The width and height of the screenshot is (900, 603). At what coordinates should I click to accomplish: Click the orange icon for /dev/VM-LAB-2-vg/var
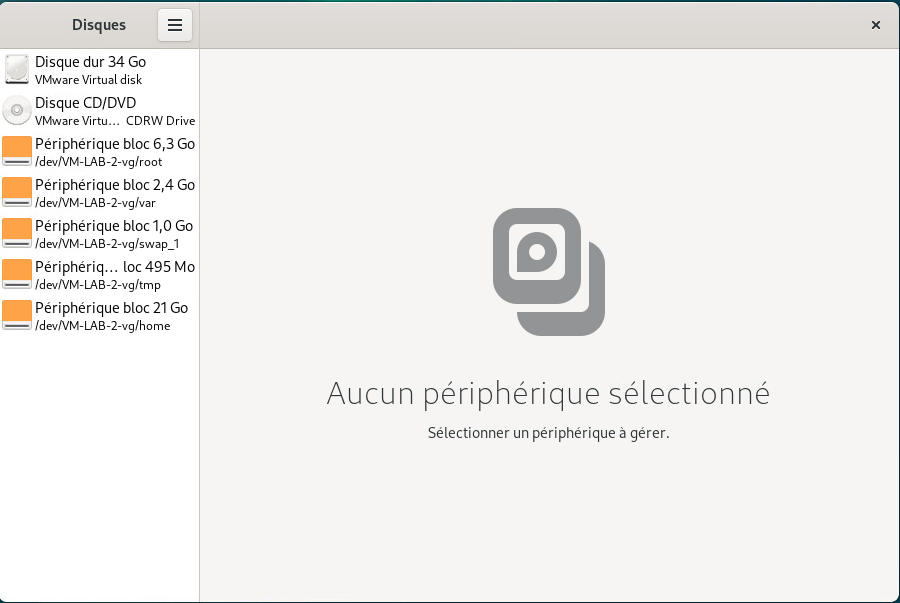click(17, 192)
